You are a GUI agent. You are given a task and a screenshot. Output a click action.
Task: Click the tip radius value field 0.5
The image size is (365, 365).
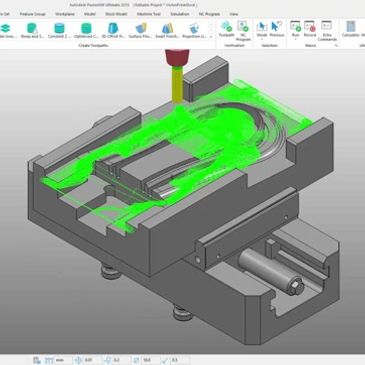pos(179,360)
